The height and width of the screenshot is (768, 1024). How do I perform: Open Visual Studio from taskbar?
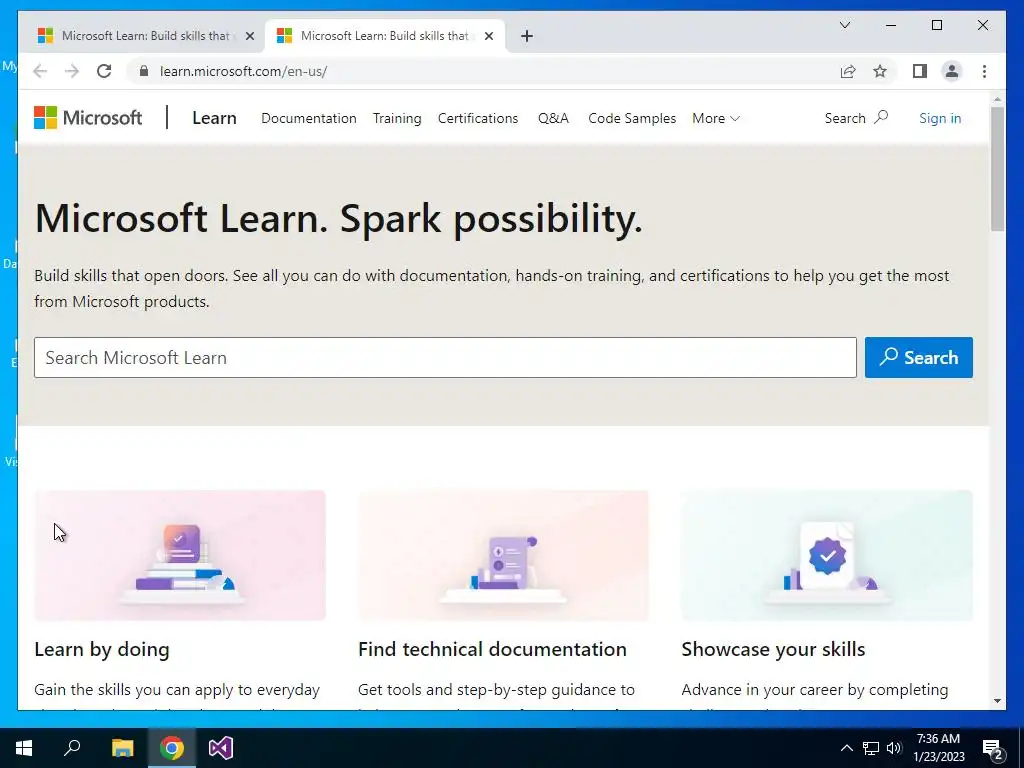point(221,748)
